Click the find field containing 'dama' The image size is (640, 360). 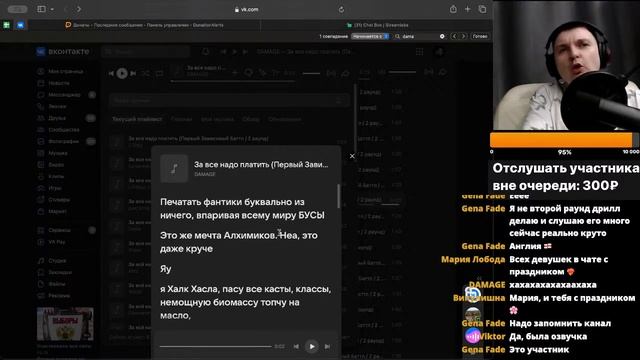click(x=419, y=36)
